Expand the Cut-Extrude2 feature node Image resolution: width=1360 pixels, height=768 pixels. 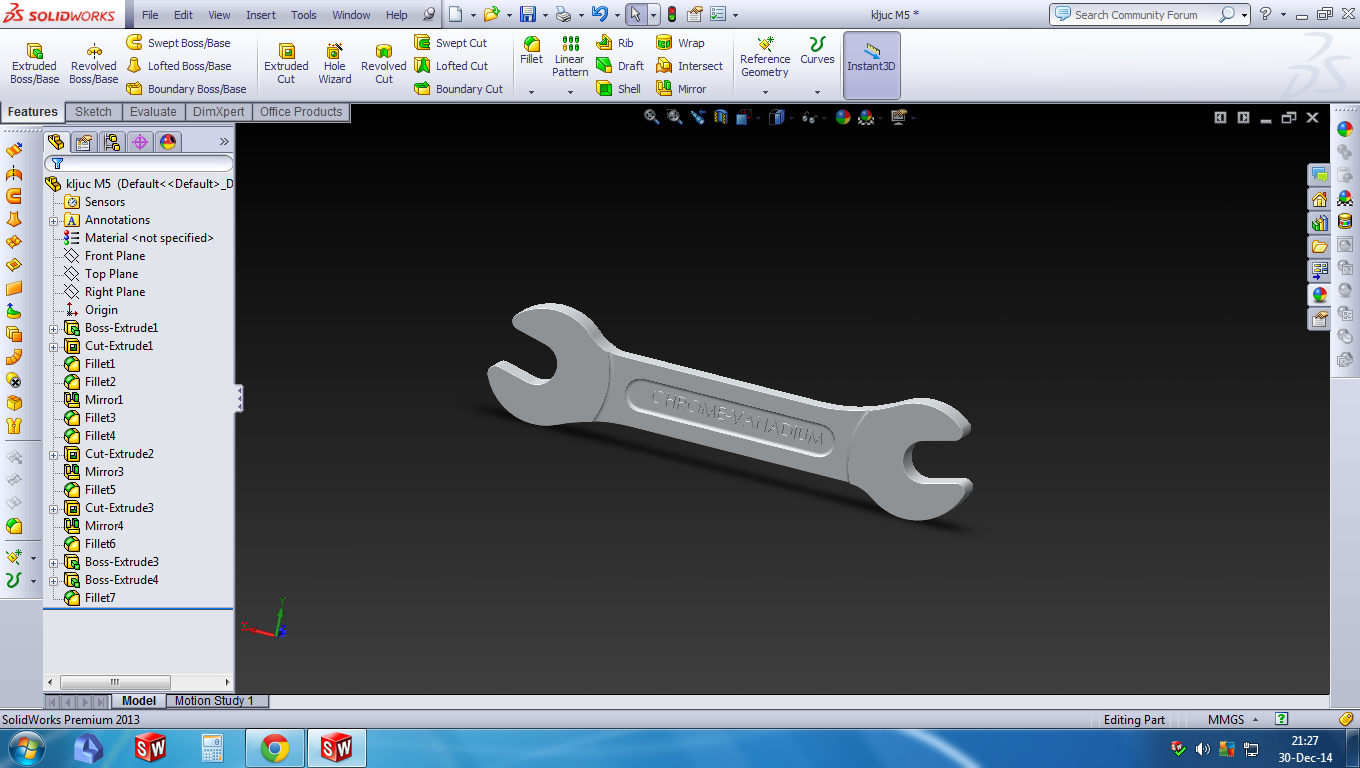pos(54,454)
